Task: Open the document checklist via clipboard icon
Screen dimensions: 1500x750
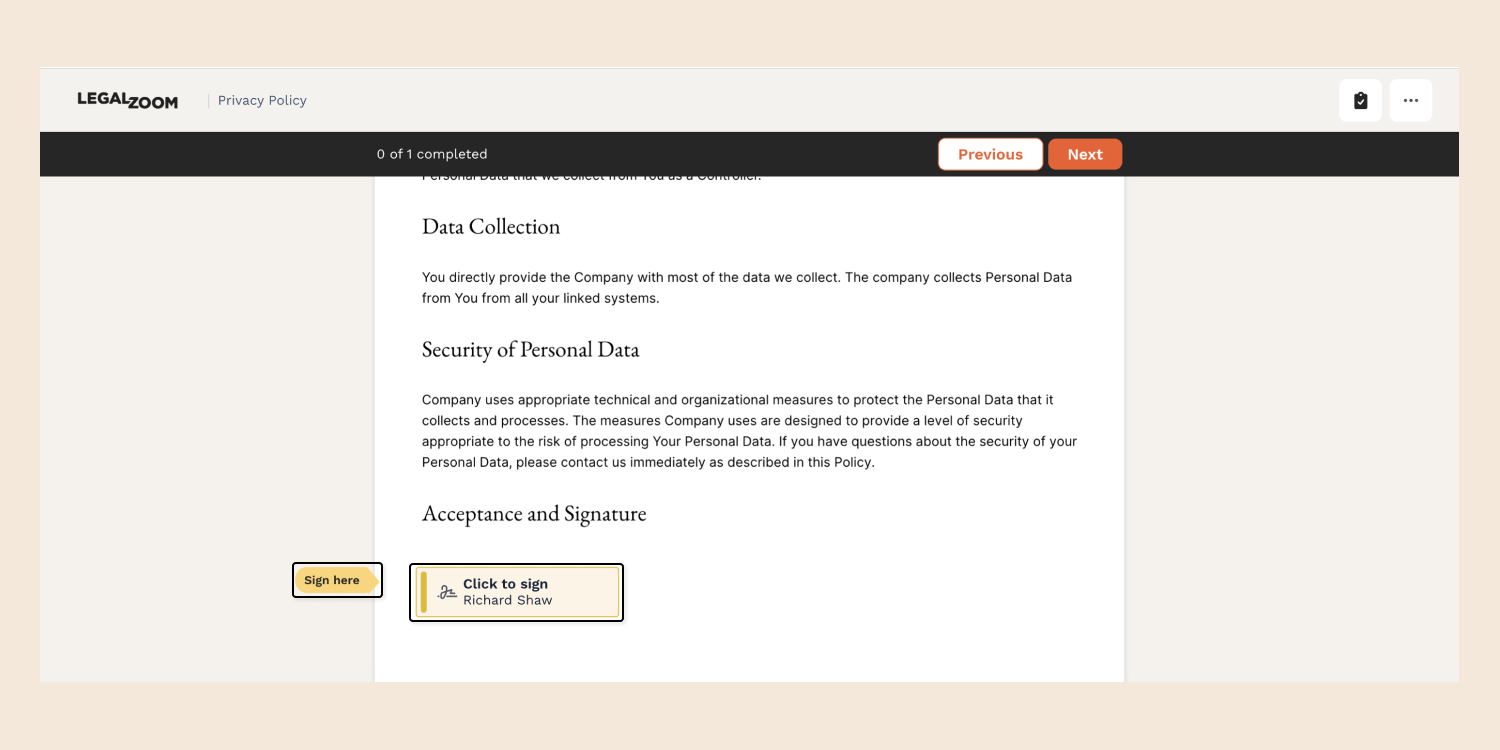Action: coord(1360,100)
